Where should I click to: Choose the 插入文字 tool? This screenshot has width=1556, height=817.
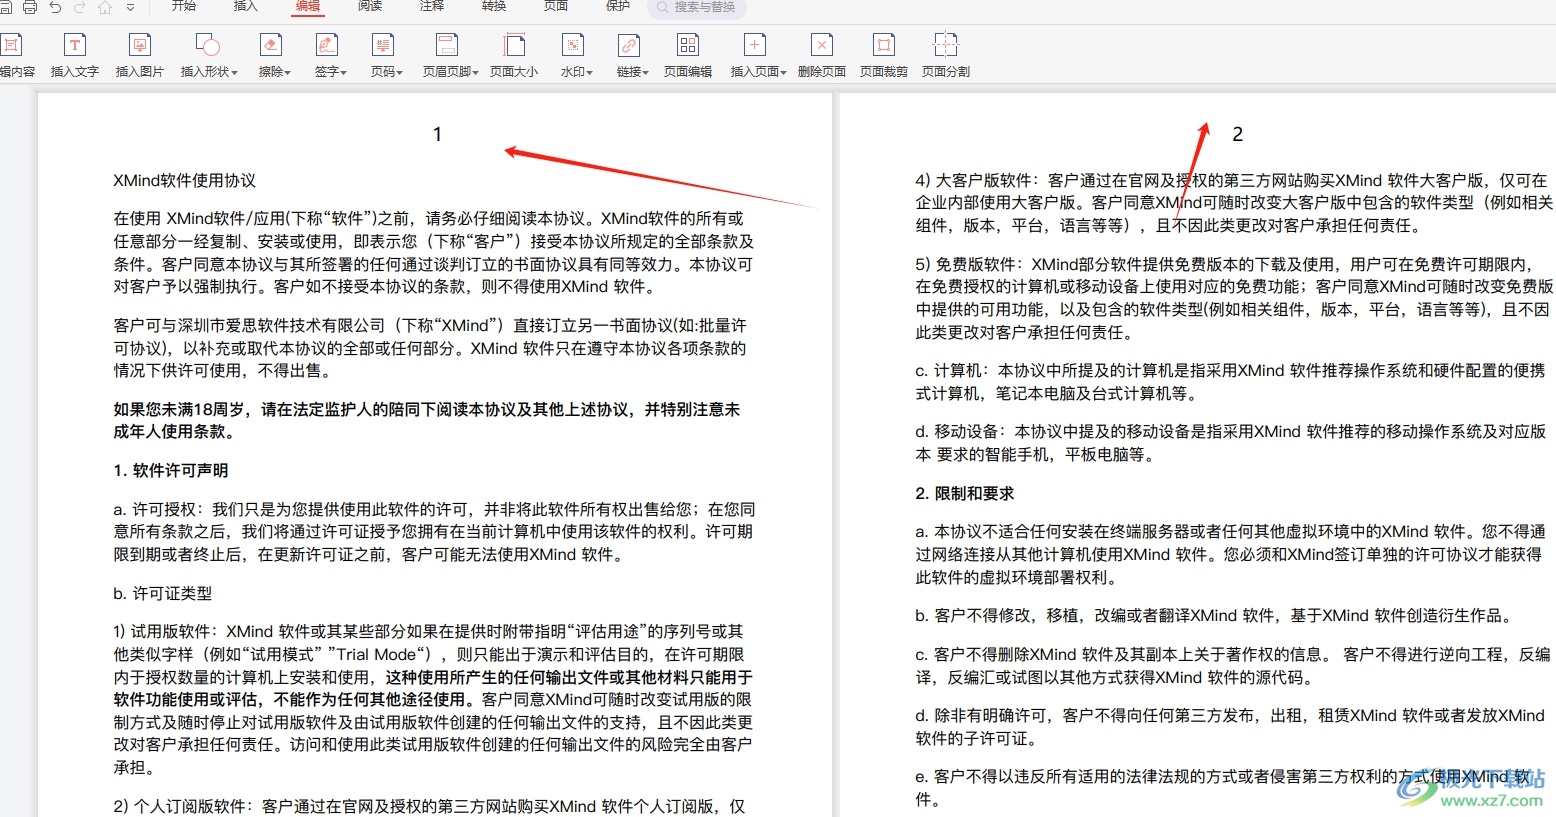click(x=75, y=55)
